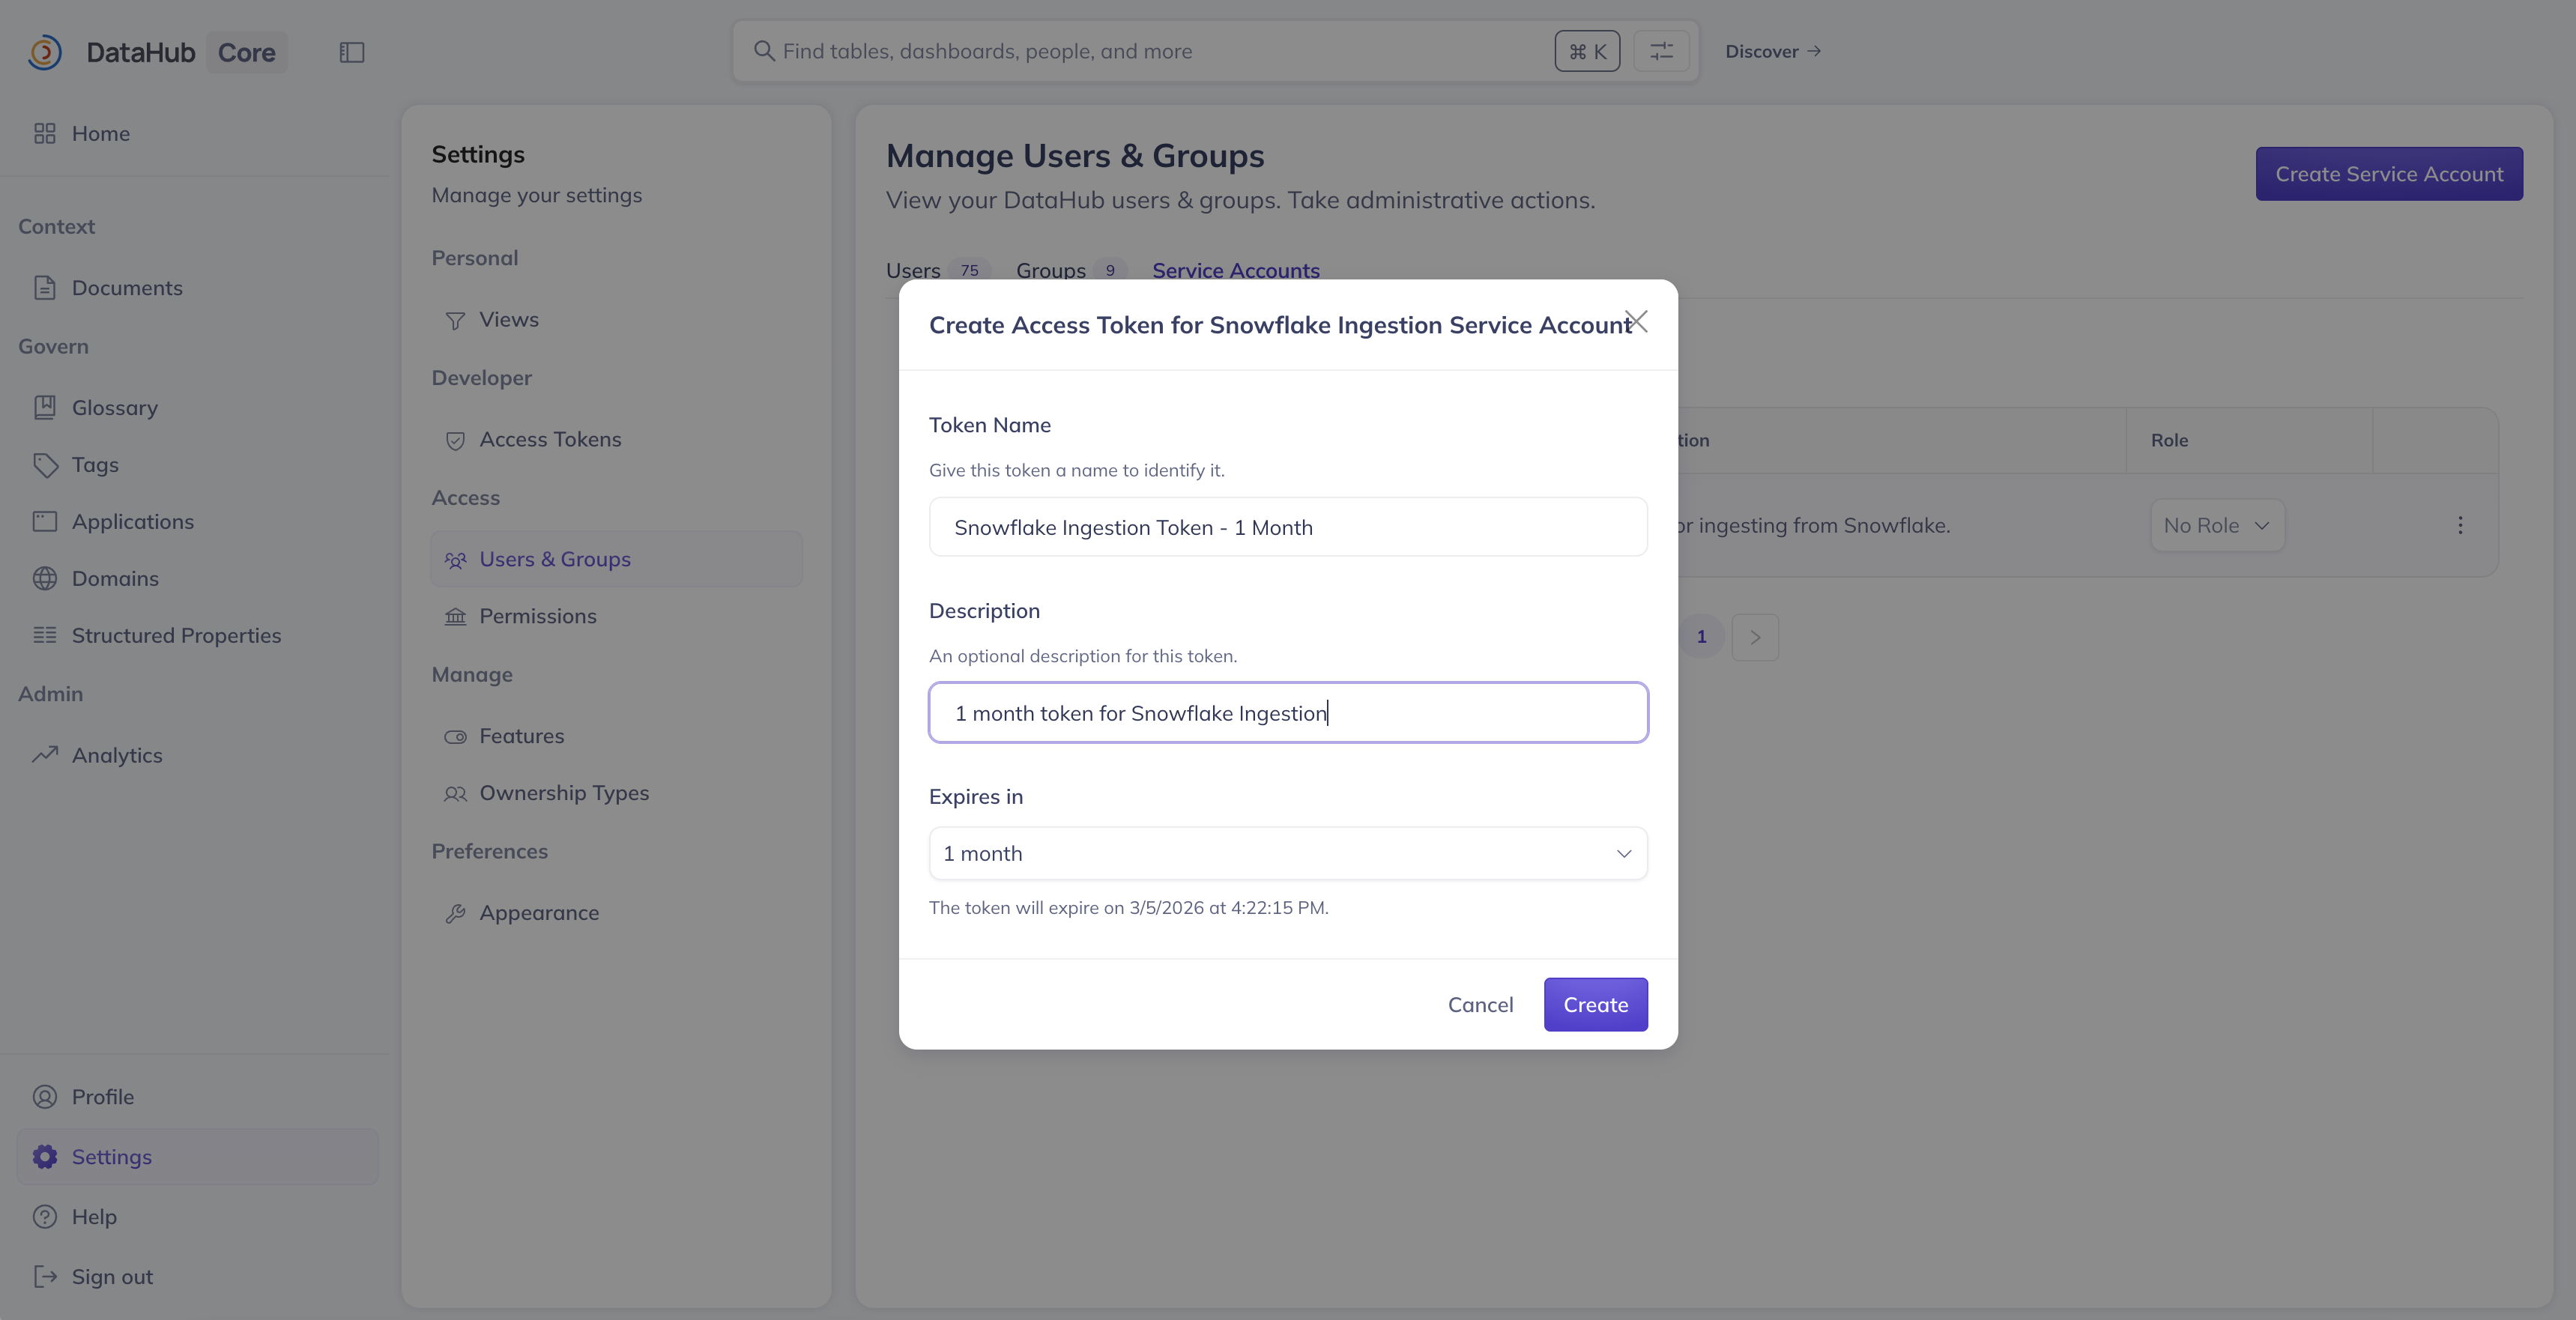2576x1320 pixels.
Task: Open search filter settings icon
Action: (1661, 51)
